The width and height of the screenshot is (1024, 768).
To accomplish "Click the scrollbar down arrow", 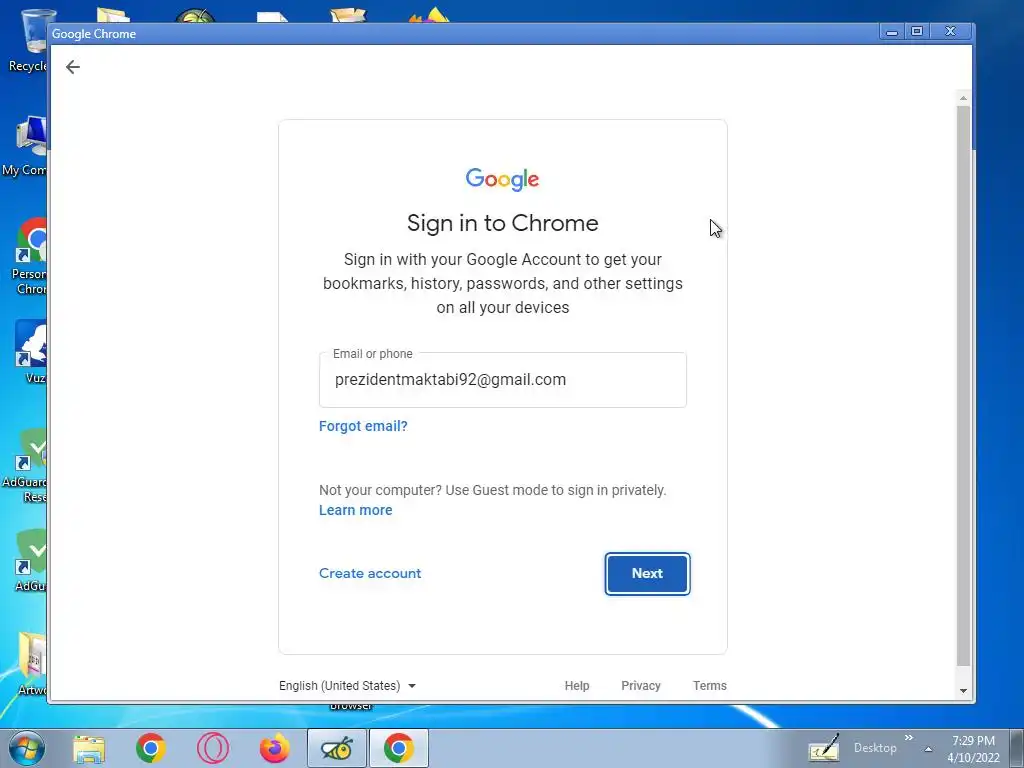I will pos(963,691).
